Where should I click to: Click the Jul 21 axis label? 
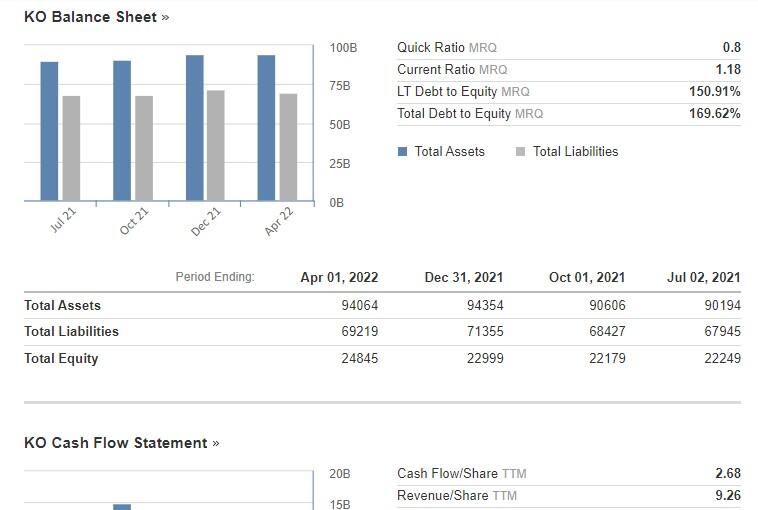[x=63, y=220]
